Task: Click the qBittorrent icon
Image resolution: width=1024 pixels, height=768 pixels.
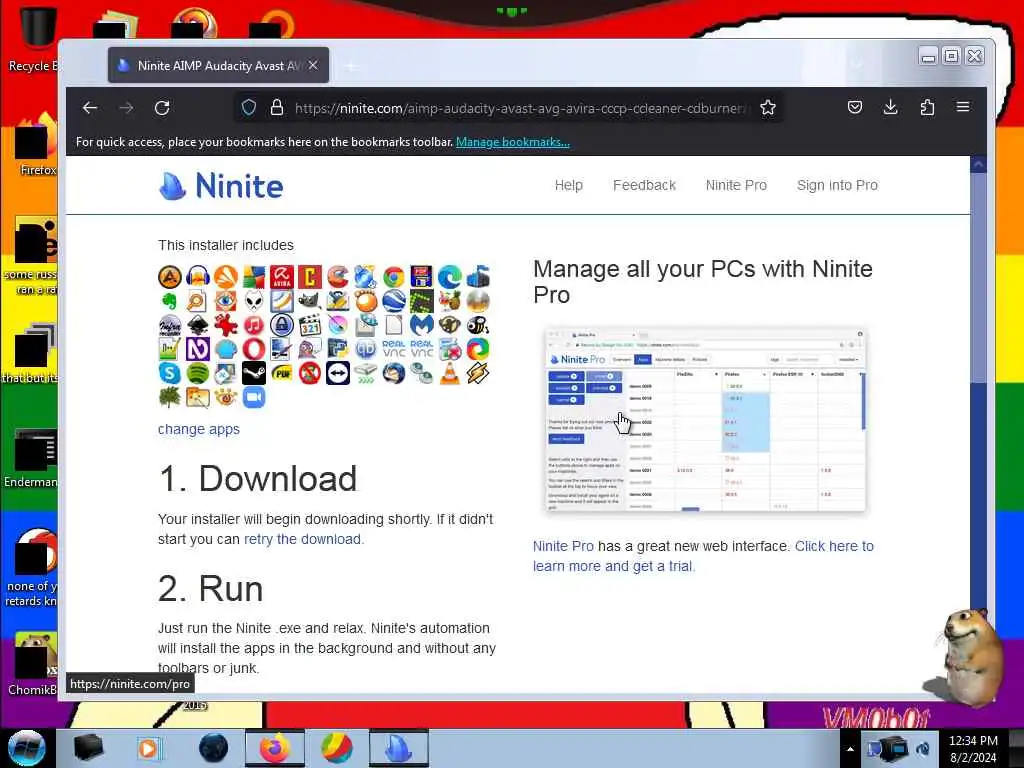Action: click(366, 349)
